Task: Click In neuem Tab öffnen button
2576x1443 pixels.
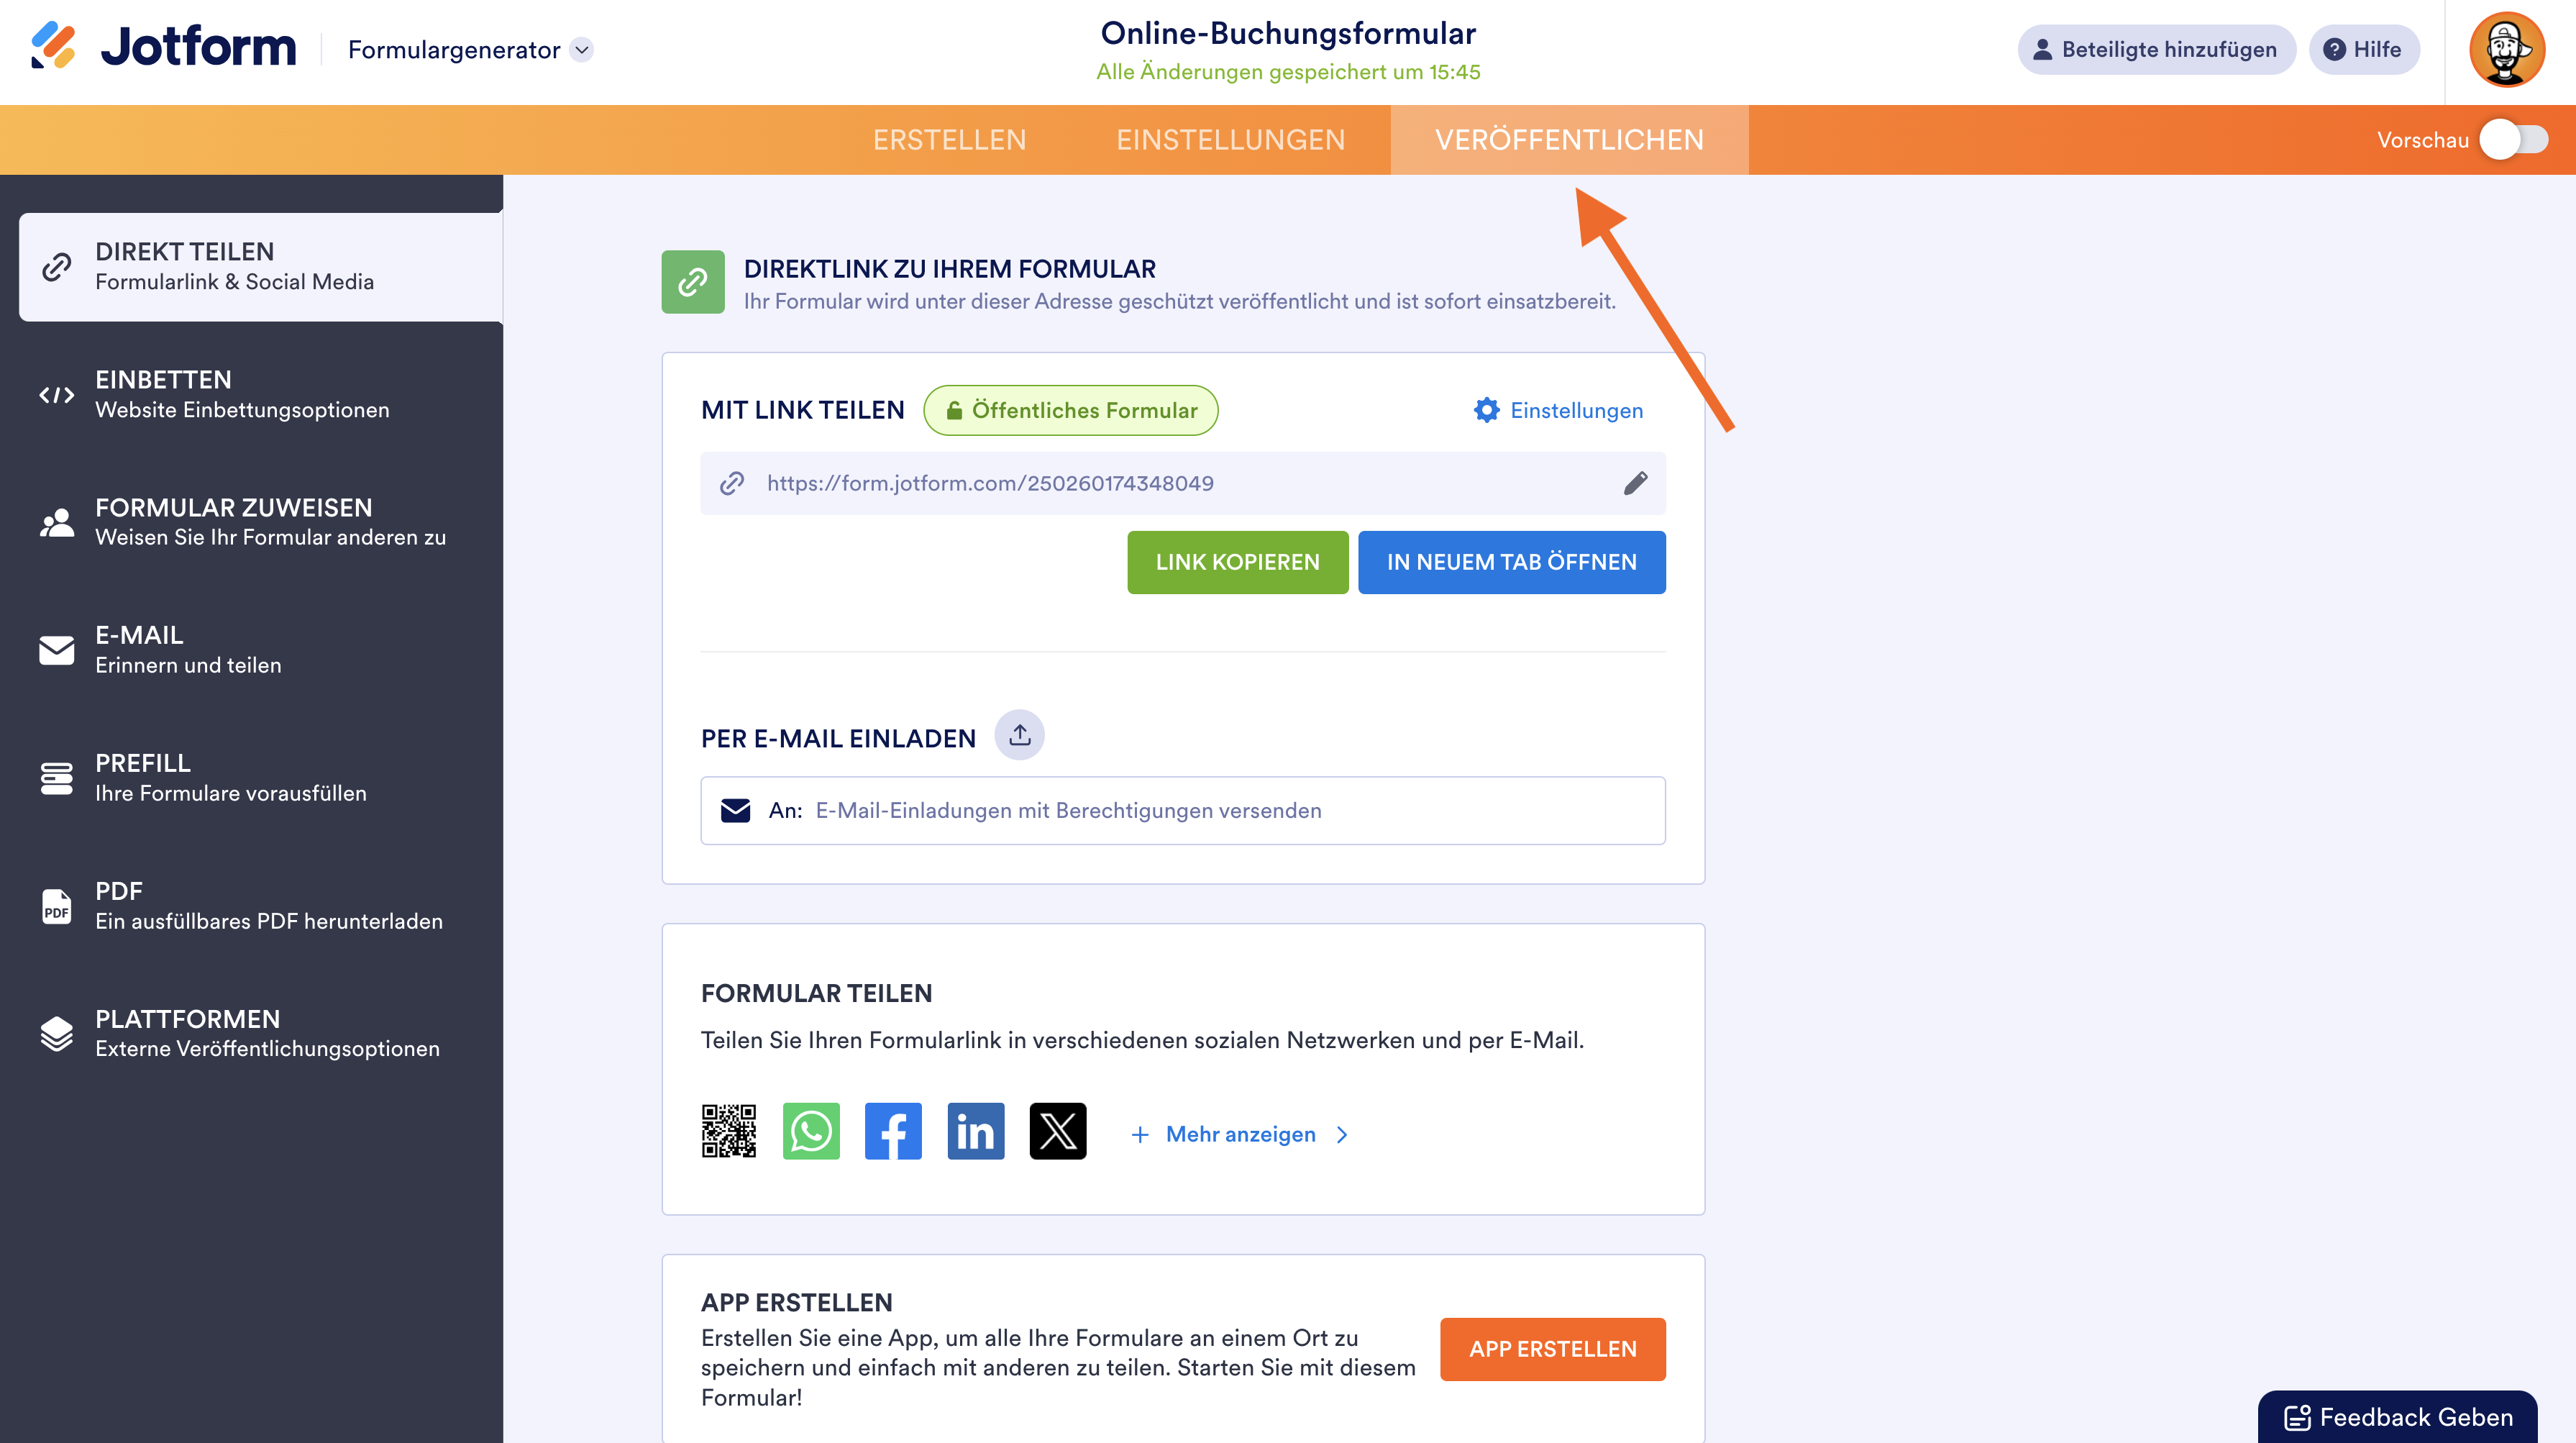Action: (x=1511, y=562)
